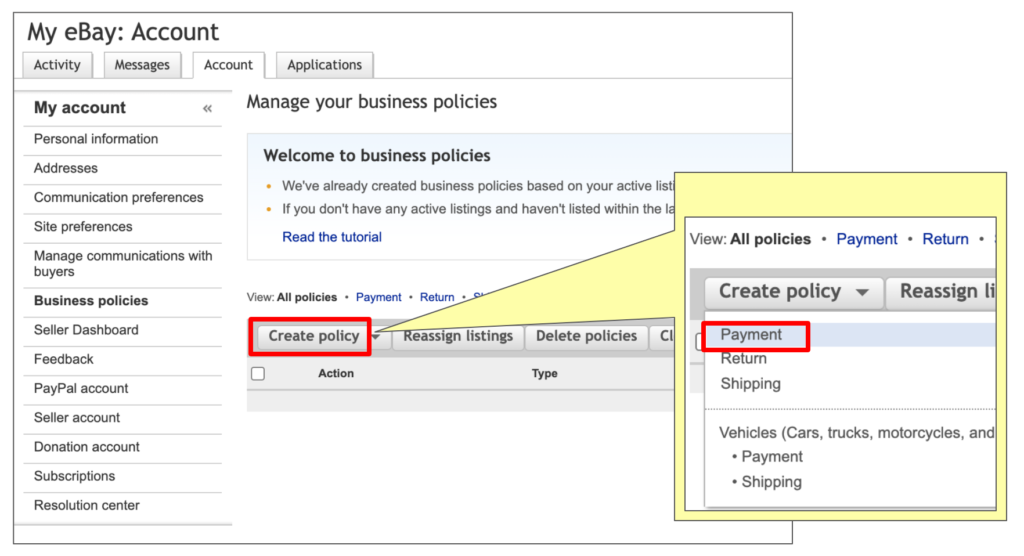Open Seller account
The height and width of the screenshot is (556, 1024).
[77, 417]
